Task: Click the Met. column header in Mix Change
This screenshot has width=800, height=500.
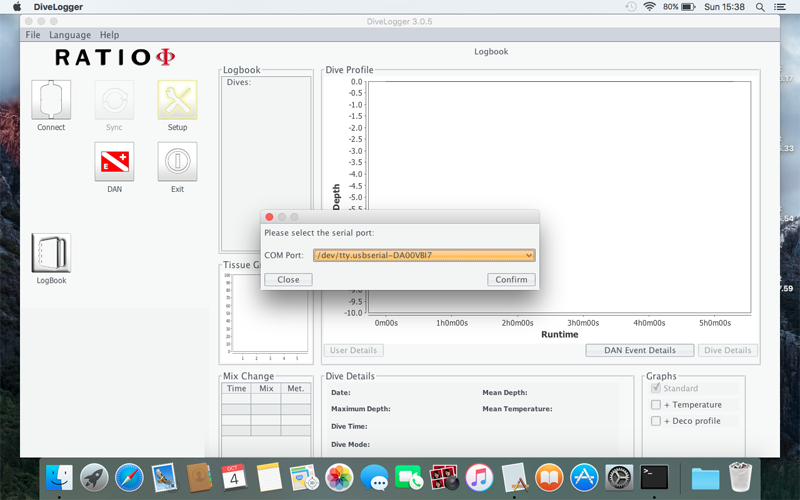Action: tap(296, 388)
